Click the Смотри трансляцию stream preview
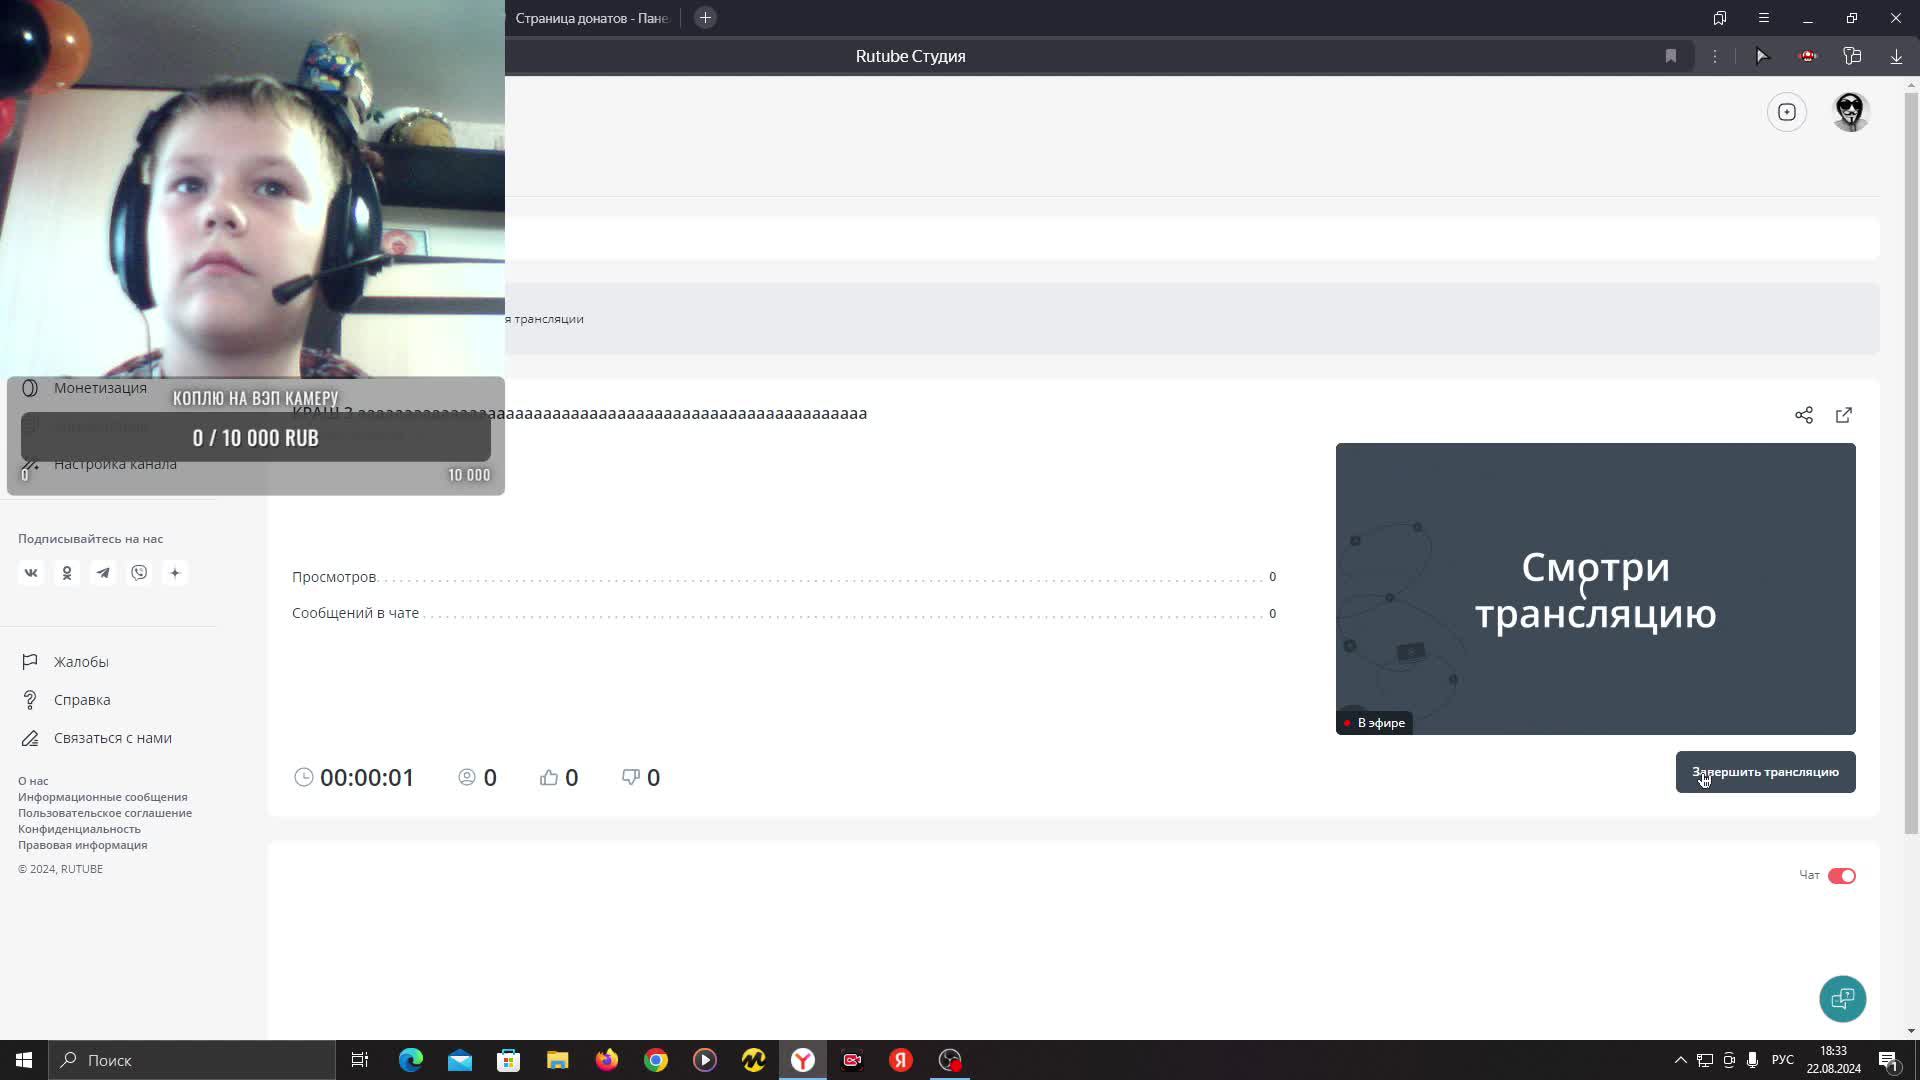 (x=1595, y=589)
